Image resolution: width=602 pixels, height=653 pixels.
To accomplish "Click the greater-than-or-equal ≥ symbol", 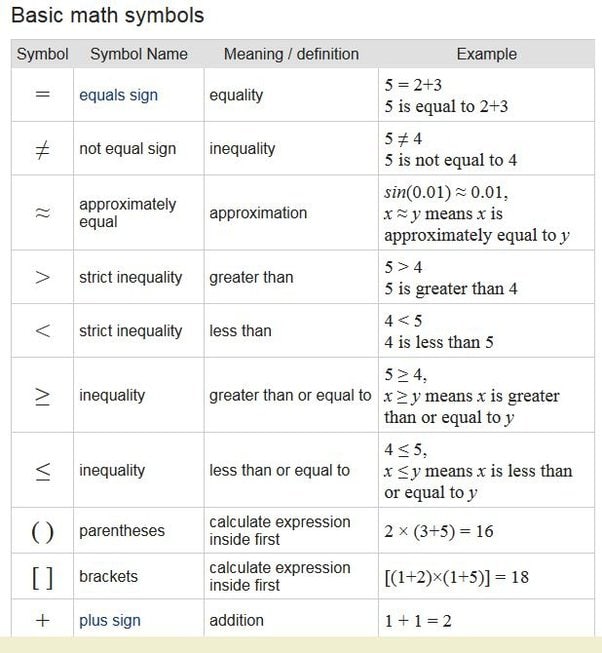I will point(42,396).
